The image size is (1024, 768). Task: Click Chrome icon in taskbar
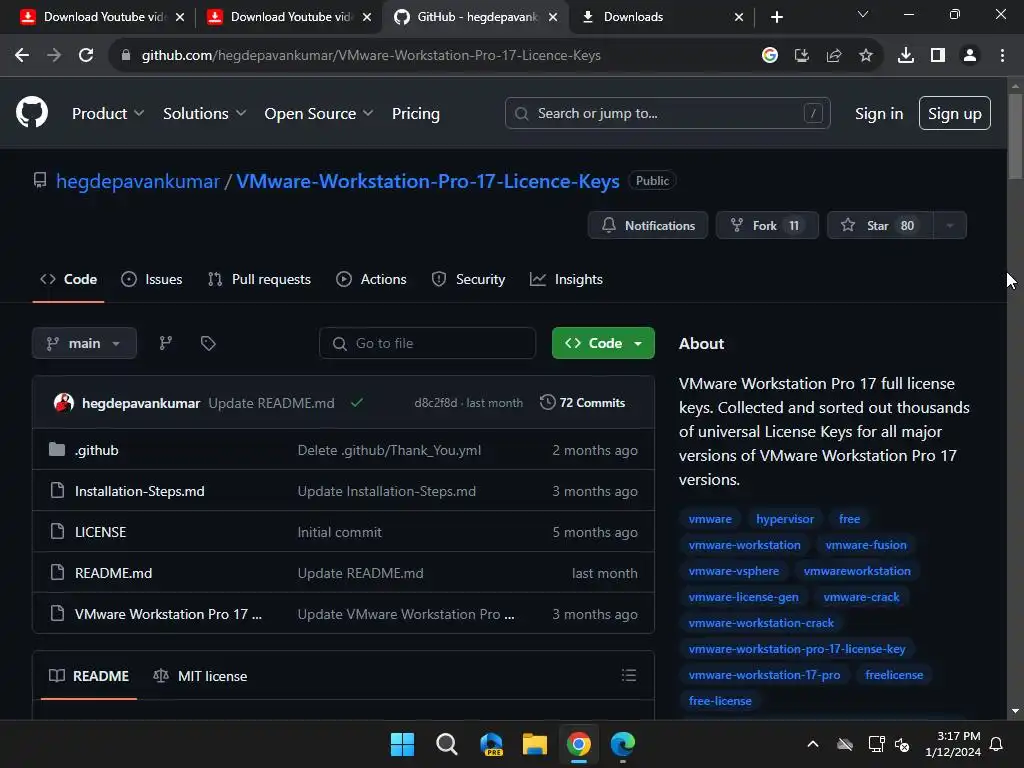[x=579, y=744]
